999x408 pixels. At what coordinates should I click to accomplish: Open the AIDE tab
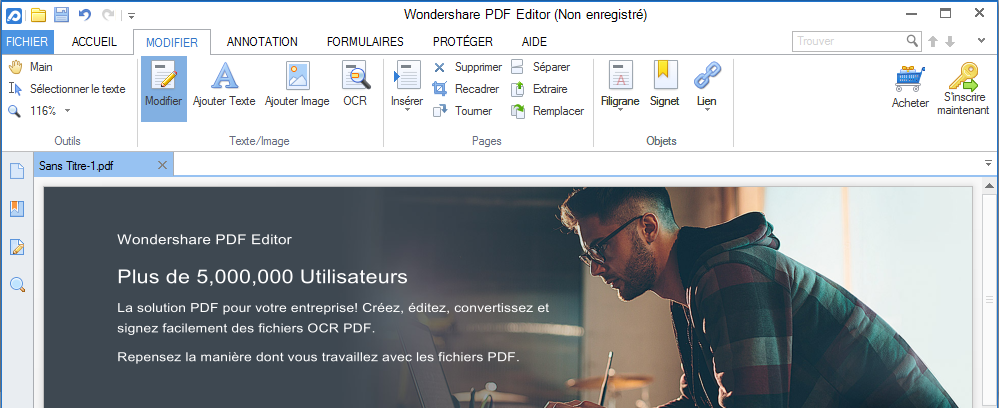534,42
